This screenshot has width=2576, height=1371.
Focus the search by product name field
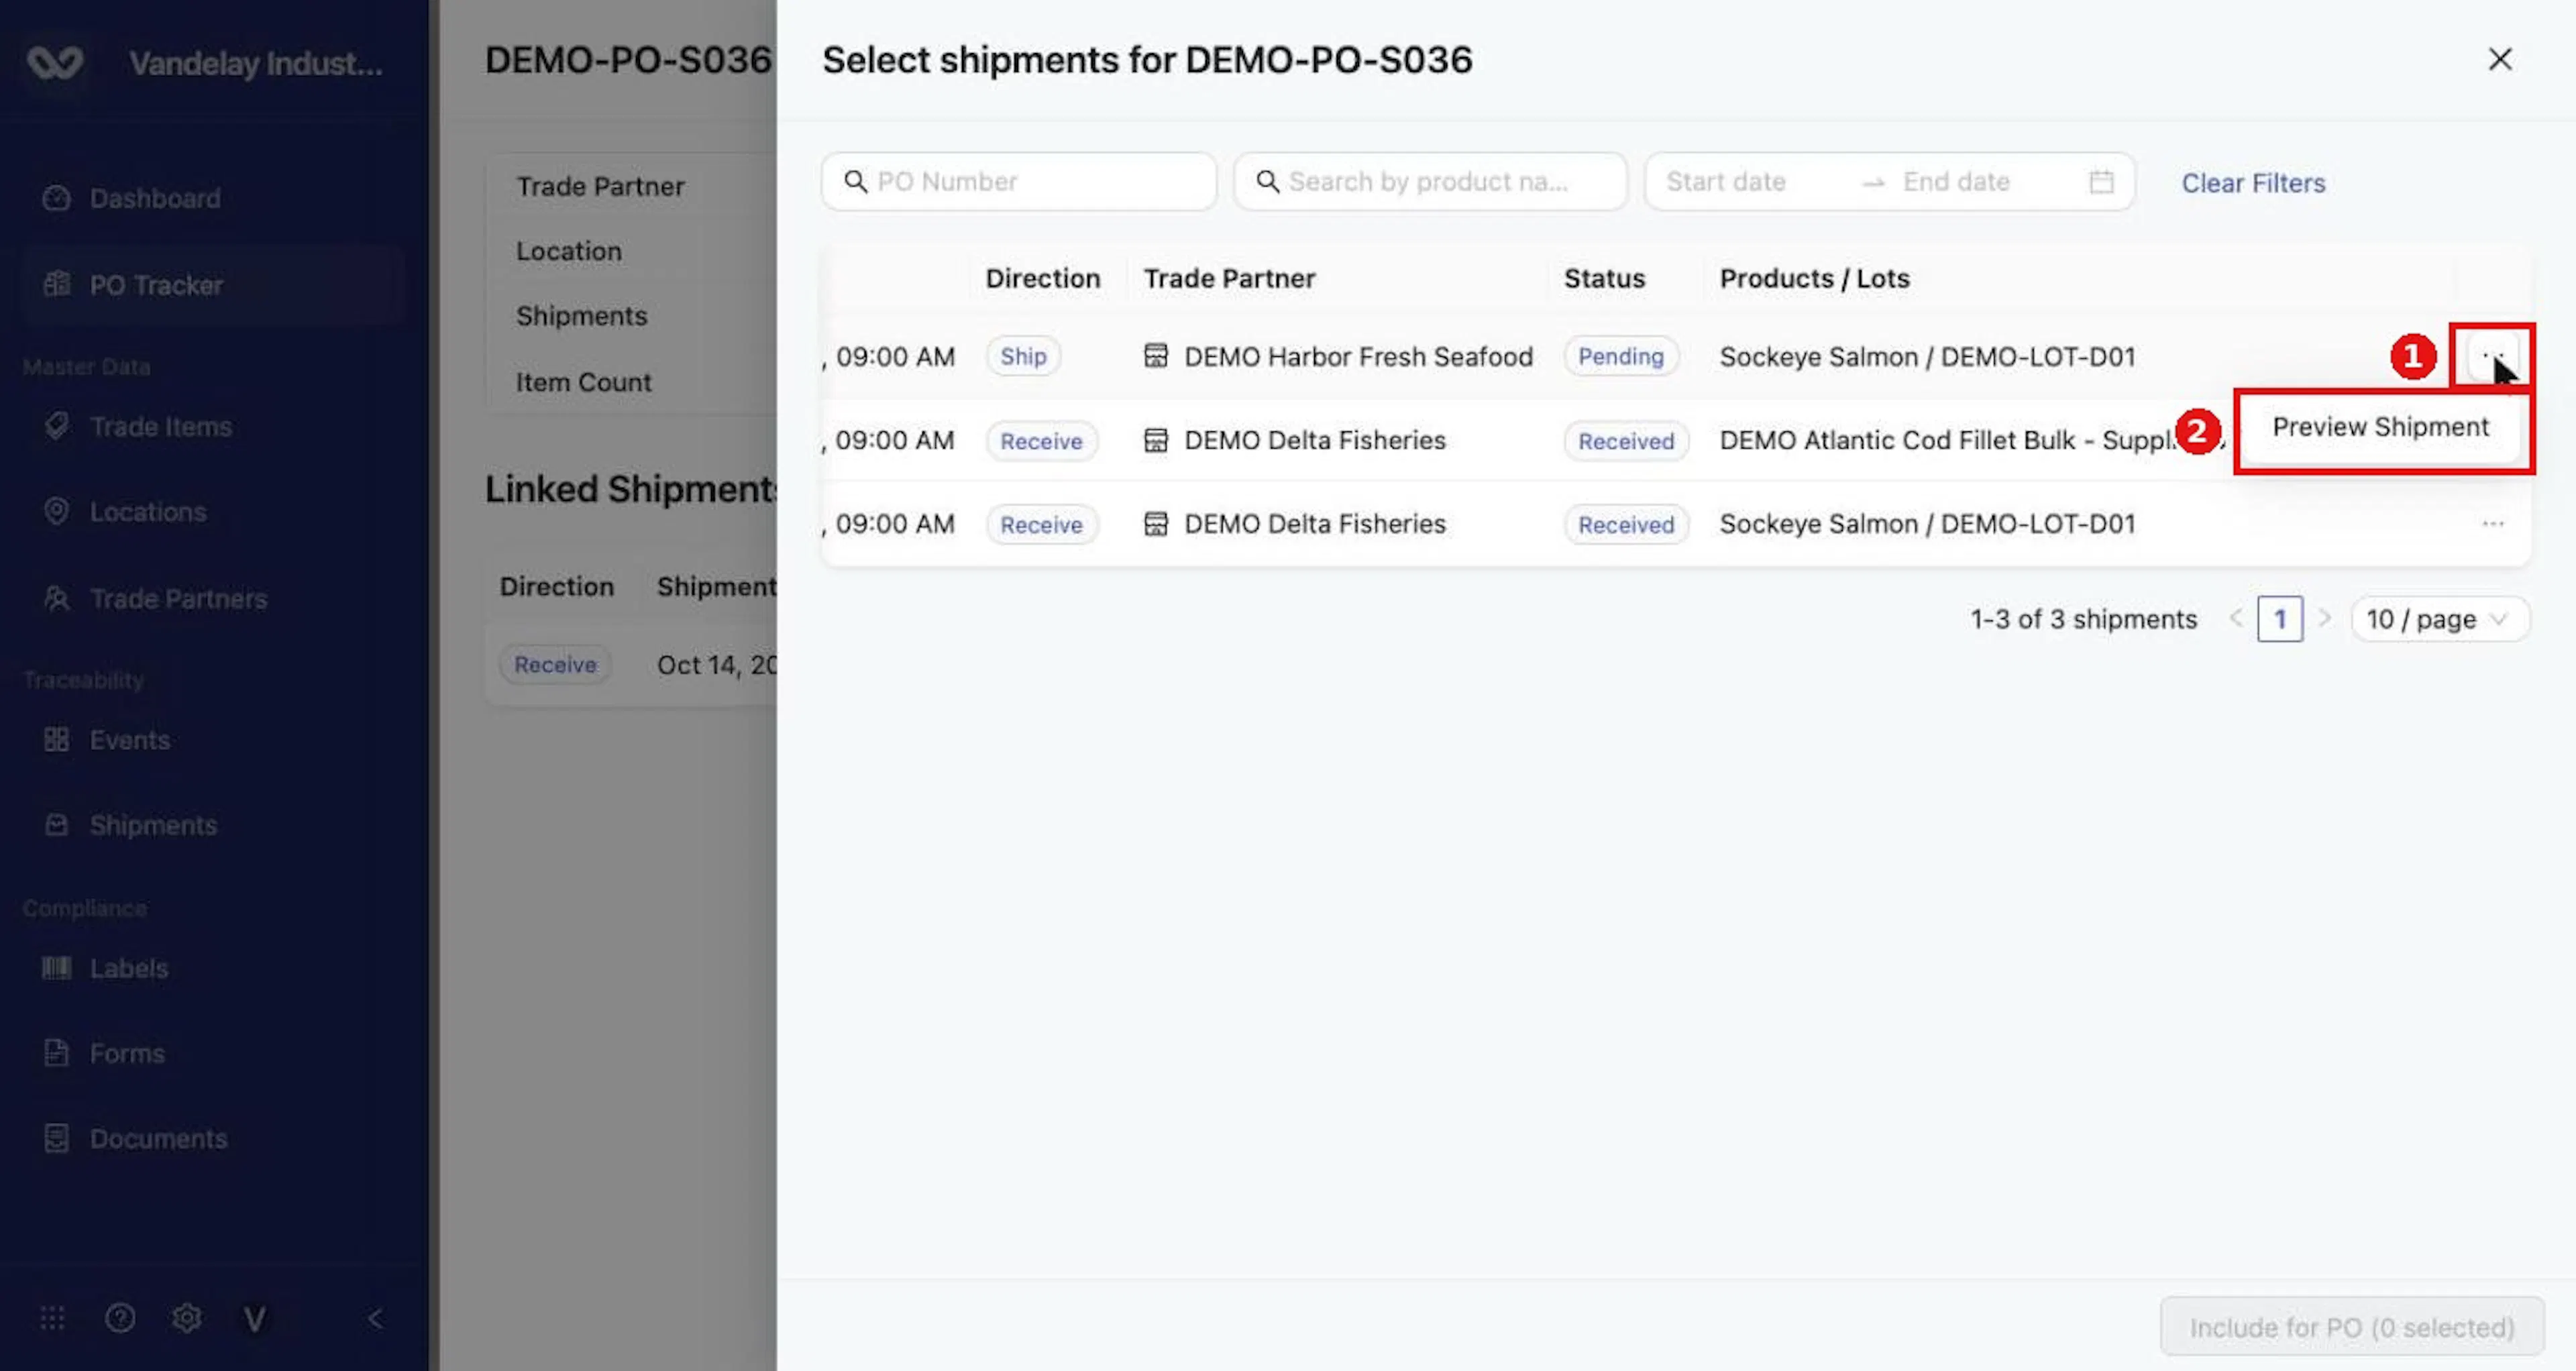(x=1430, y=182)
